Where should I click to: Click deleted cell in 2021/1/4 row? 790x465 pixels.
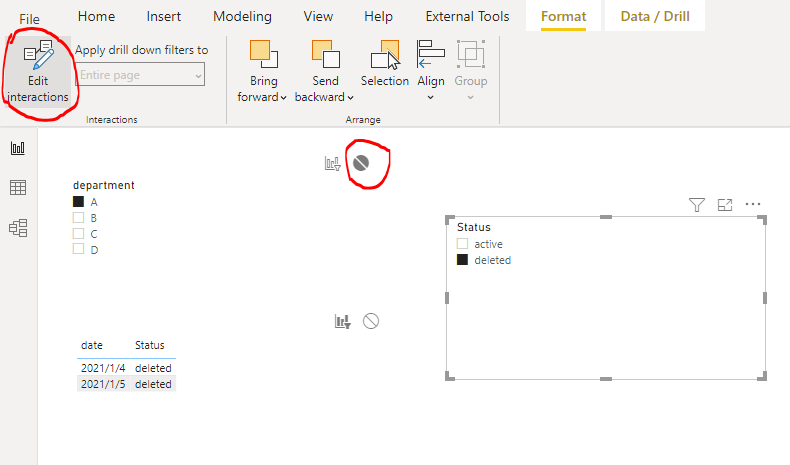pyautogui.click(x=153, y=368)
